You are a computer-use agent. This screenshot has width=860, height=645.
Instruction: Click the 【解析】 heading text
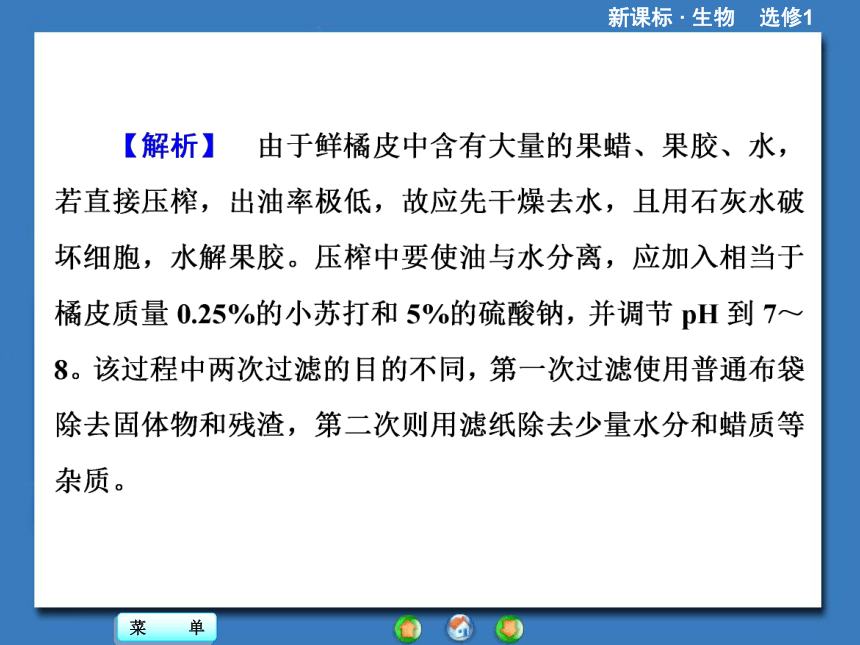pyautogui.click(x=169, y=146)
